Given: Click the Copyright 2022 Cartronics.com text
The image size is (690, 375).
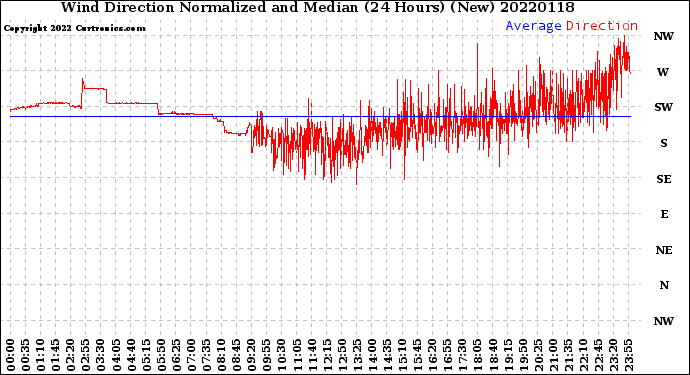Looking at the screenshot, I should point(75,28).
